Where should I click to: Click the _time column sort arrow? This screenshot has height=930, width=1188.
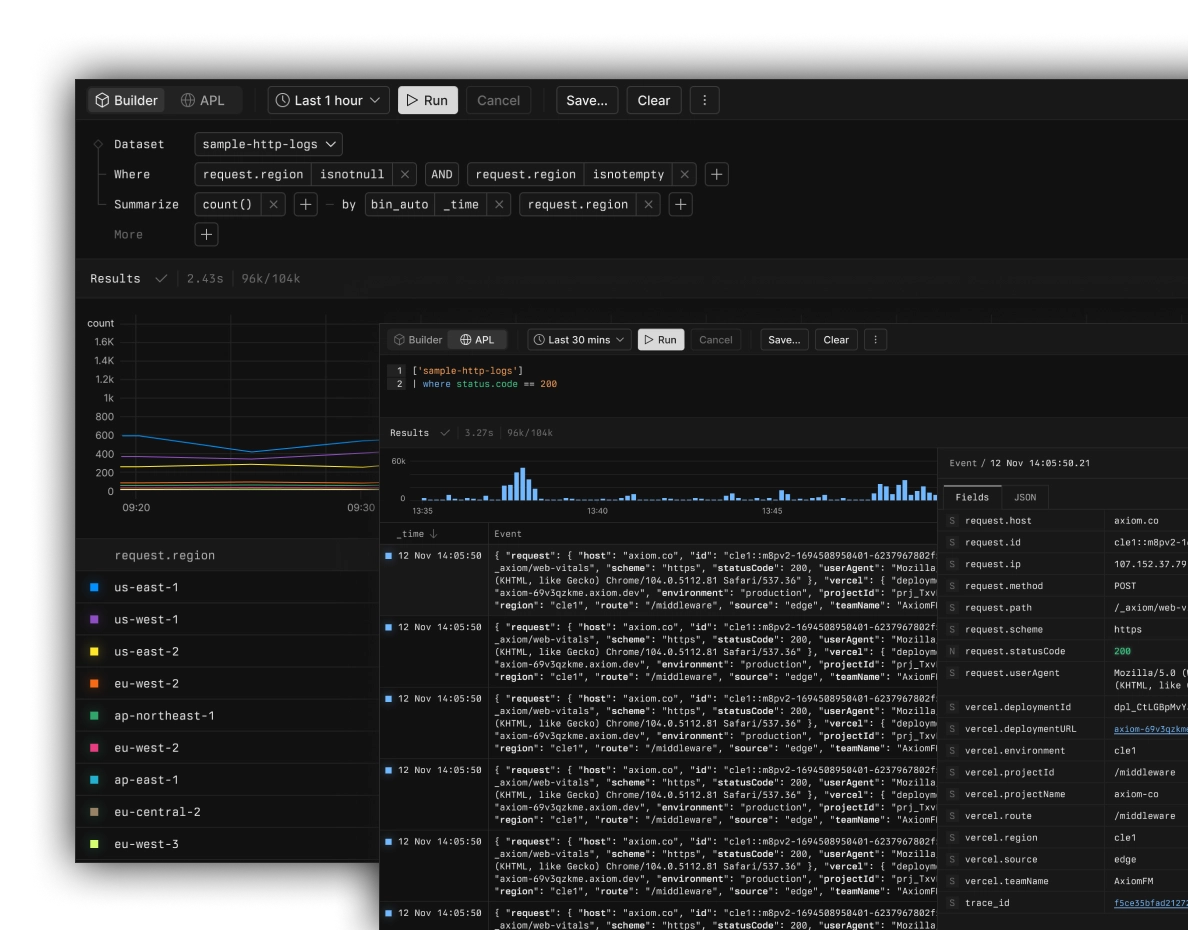(435, 533)
